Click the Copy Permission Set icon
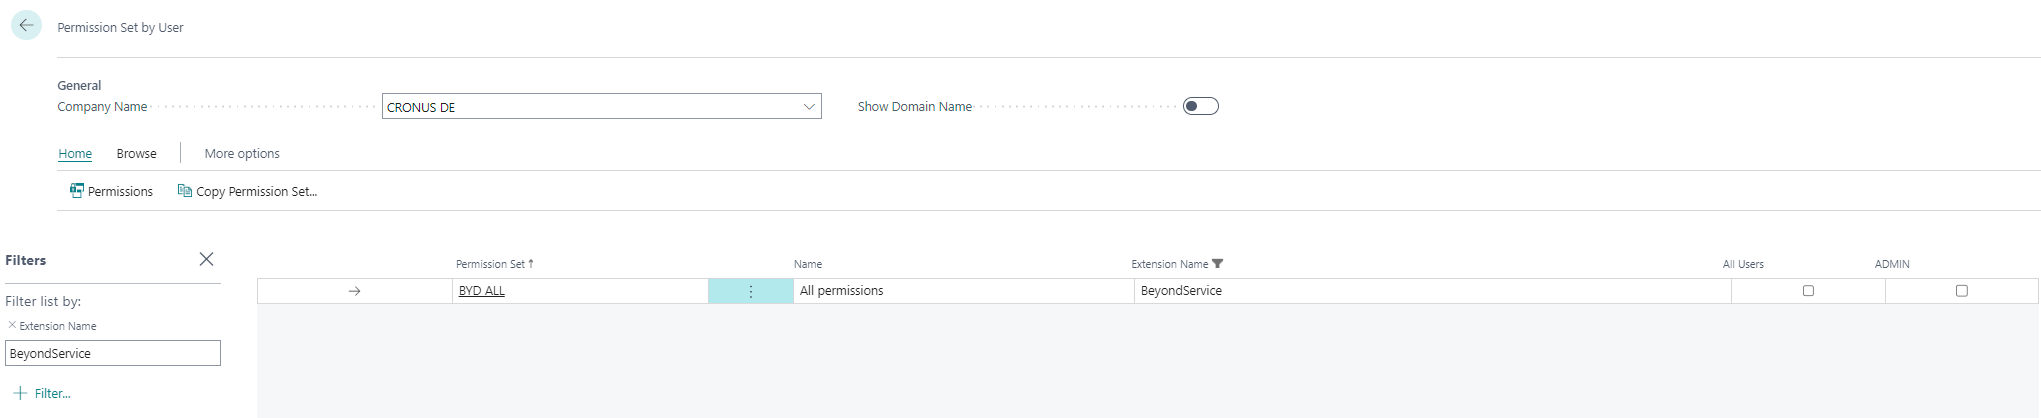Image resolution: width=2041 pixels, height=418 pixels. click(x=184, y=191)
